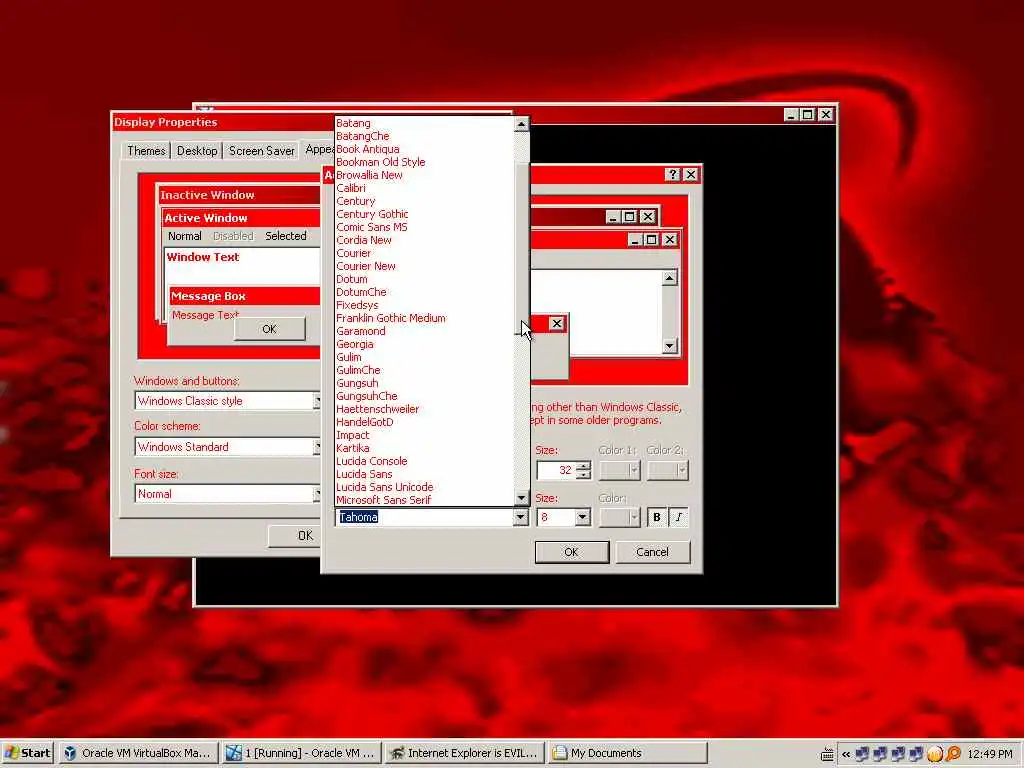Decrease the item Size 32 spinner
Image resolution: width=1024 pixels, height=768 pixels.
click(x=584, y=475)
